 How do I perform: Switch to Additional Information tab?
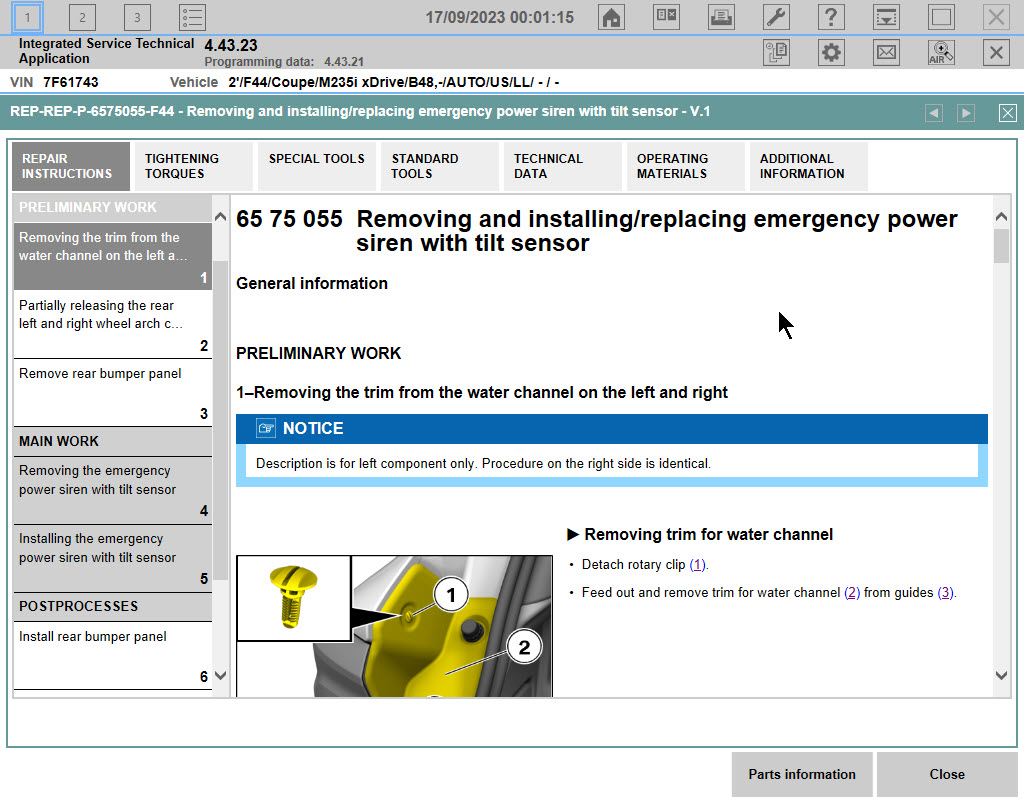click(x=808, y=167)
